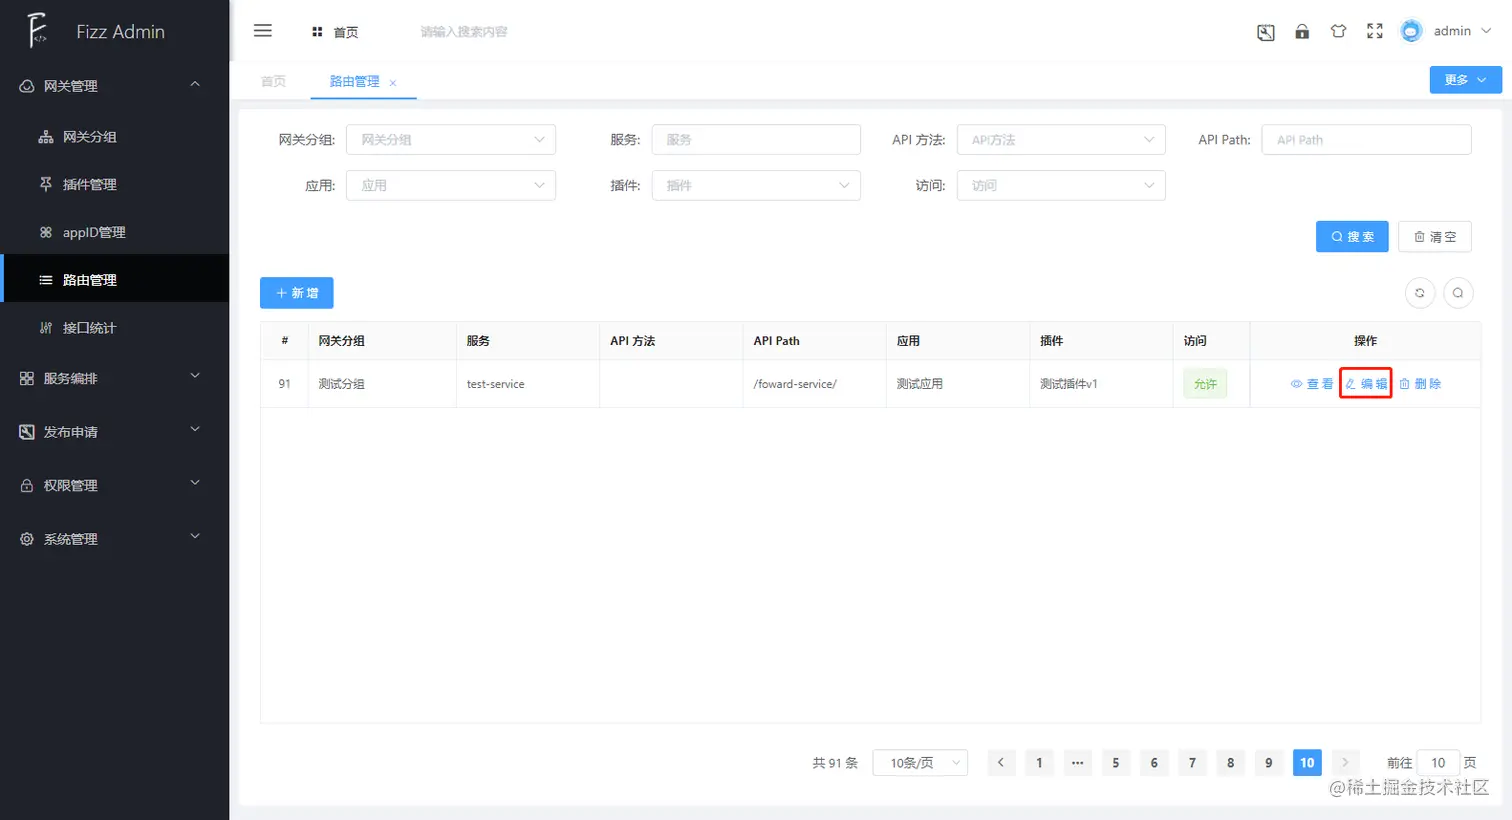Open 插件管理 in the sidebar
1512x820 pixels.
point(114,184)
